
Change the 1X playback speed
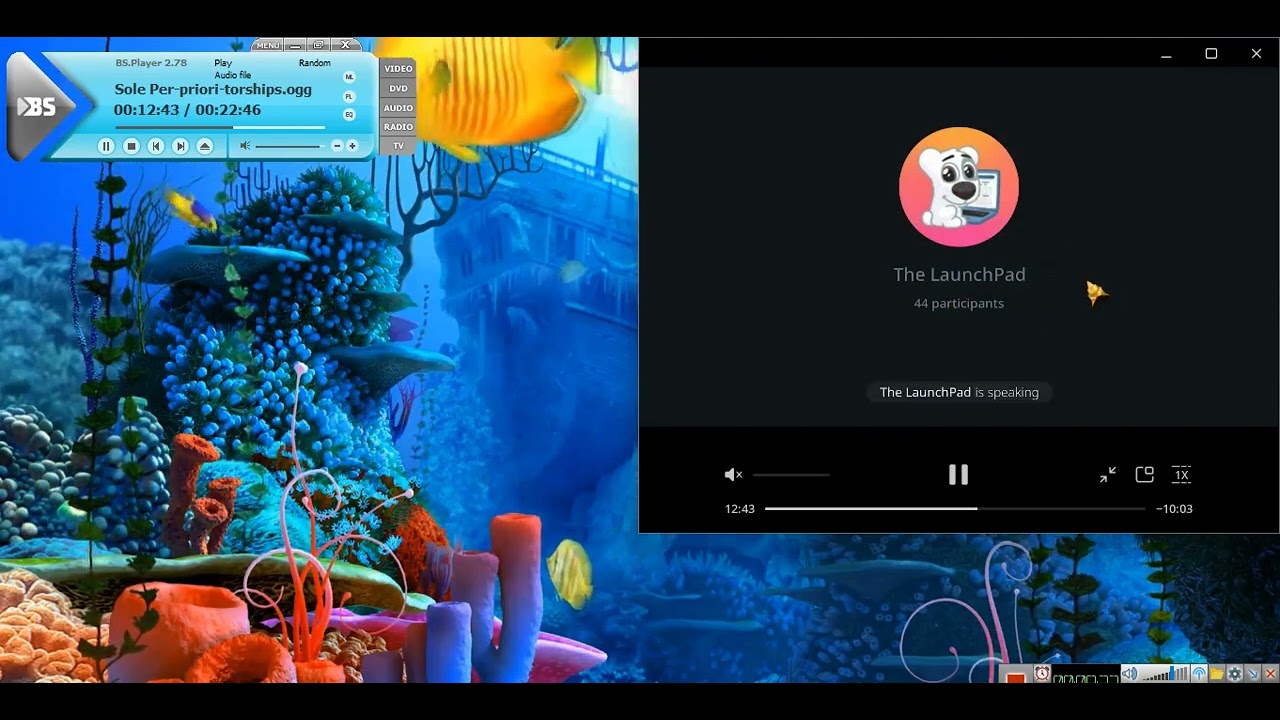pyautogui.click(x=1181, y=475)
